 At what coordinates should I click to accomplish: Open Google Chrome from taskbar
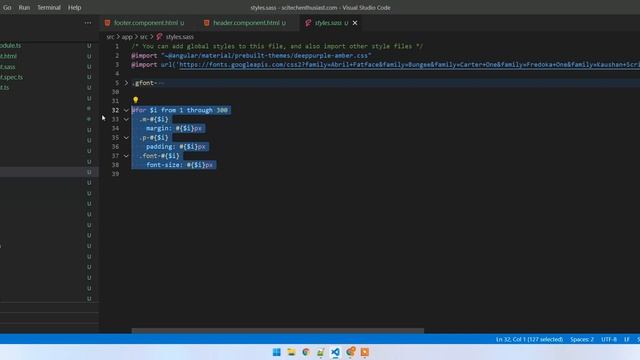[x=306, y=352]
